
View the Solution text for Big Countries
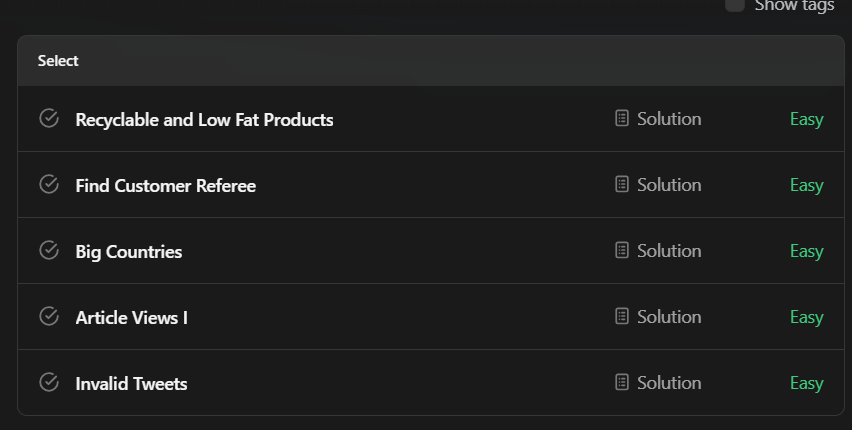[x=669, y=251]
